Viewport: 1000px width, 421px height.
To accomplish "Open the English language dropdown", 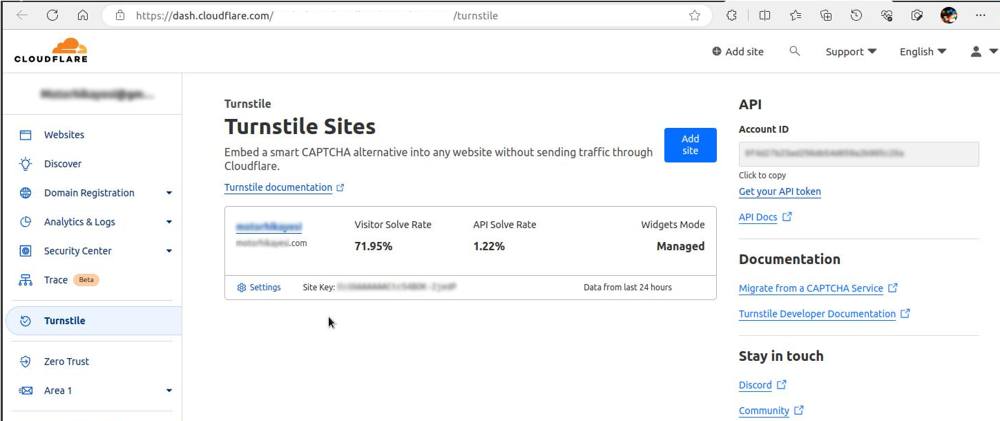I will tap(922, 52).
